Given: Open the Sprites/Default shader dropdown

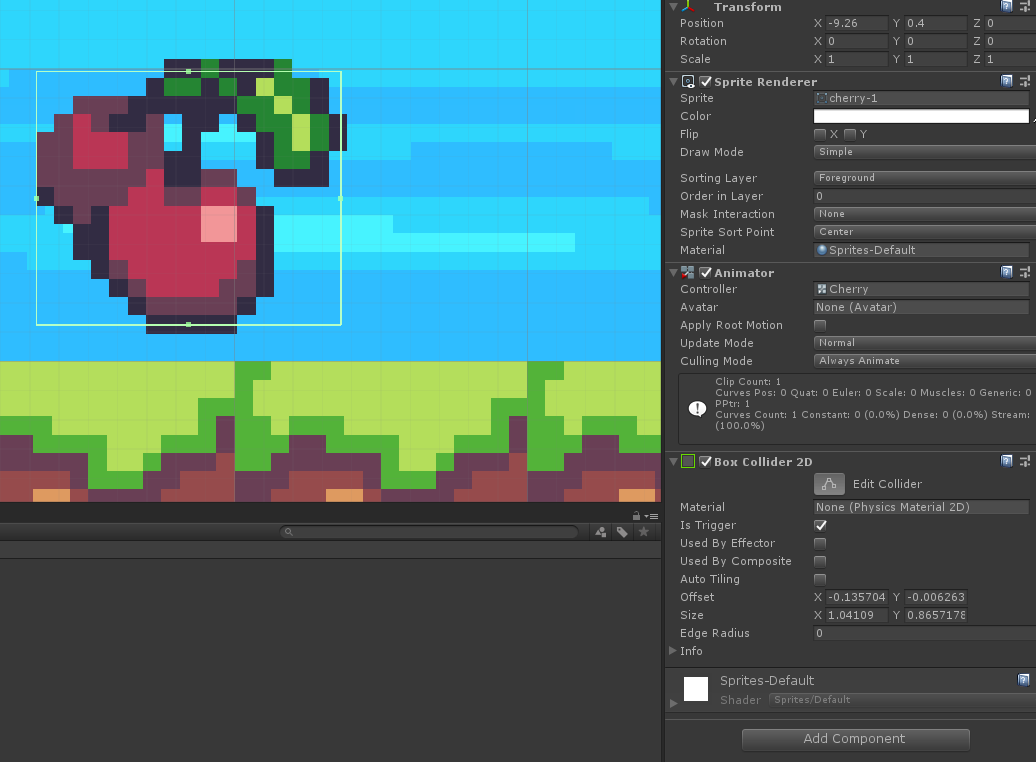Looking at the screenshot, I should (x=902, y=700).
